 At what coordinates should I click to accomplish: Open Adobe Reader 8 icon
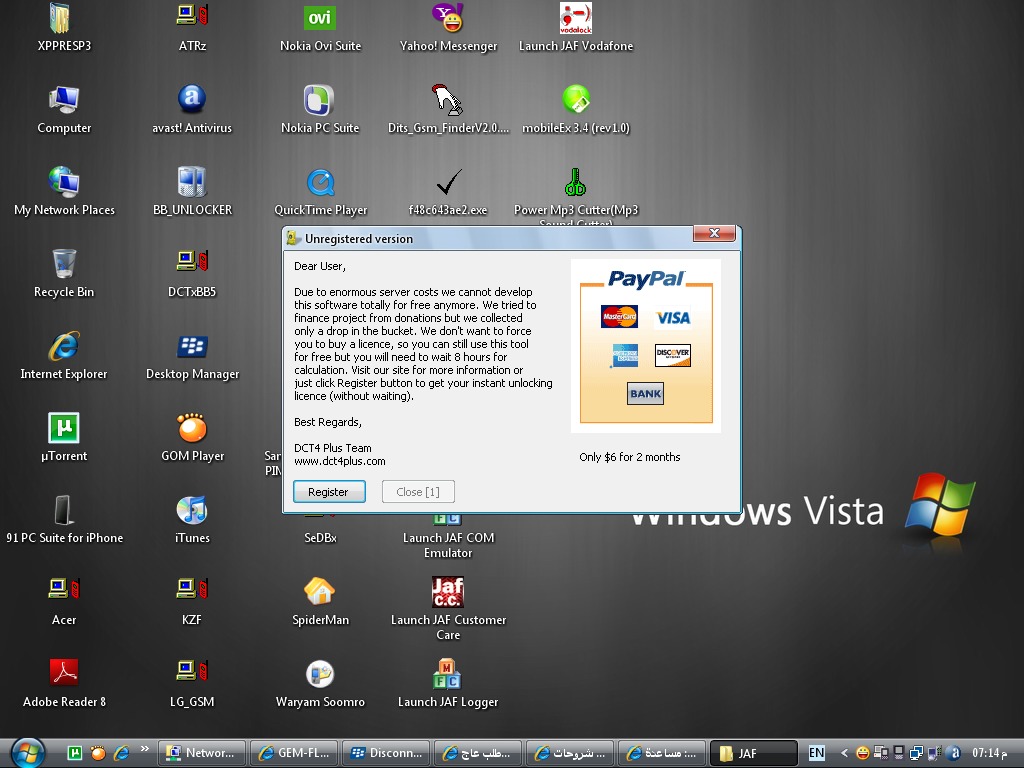(x=64, y=673)
